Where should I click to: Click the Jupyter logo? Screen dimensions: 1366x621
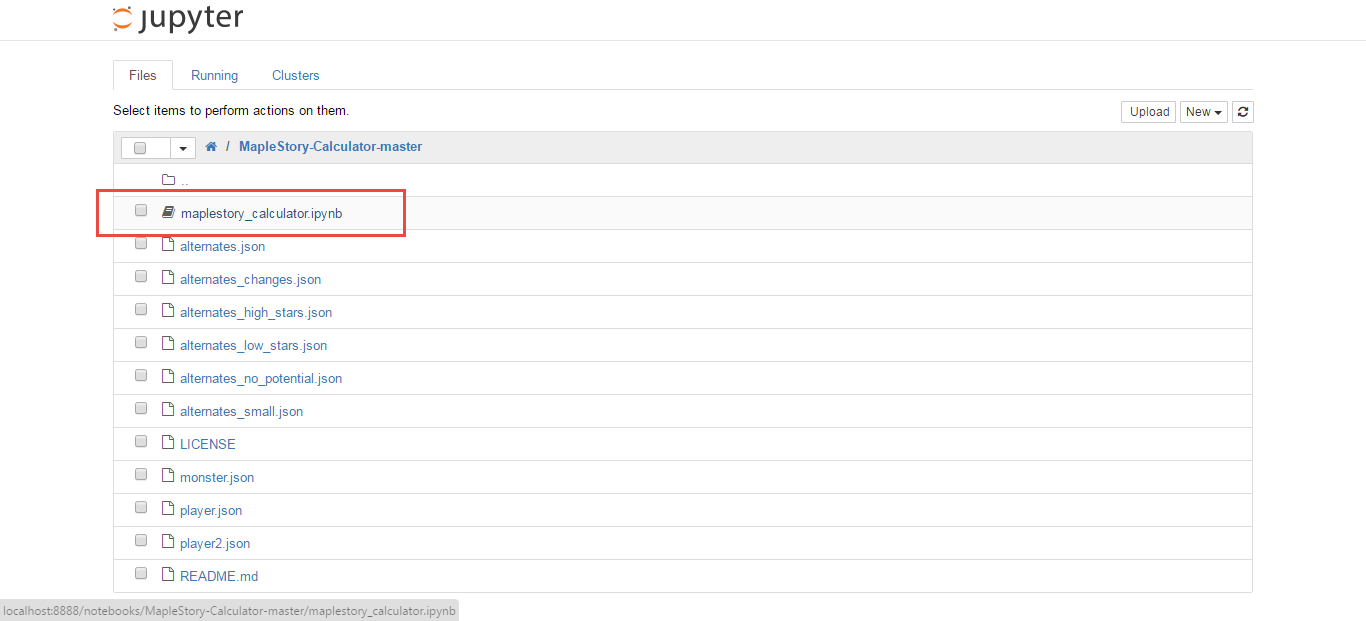coord(178,18)
